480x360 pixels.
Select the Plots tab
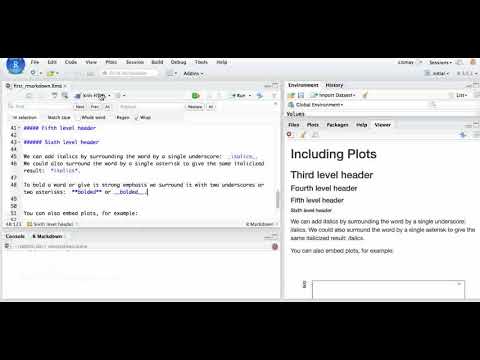tap(312, 125)
